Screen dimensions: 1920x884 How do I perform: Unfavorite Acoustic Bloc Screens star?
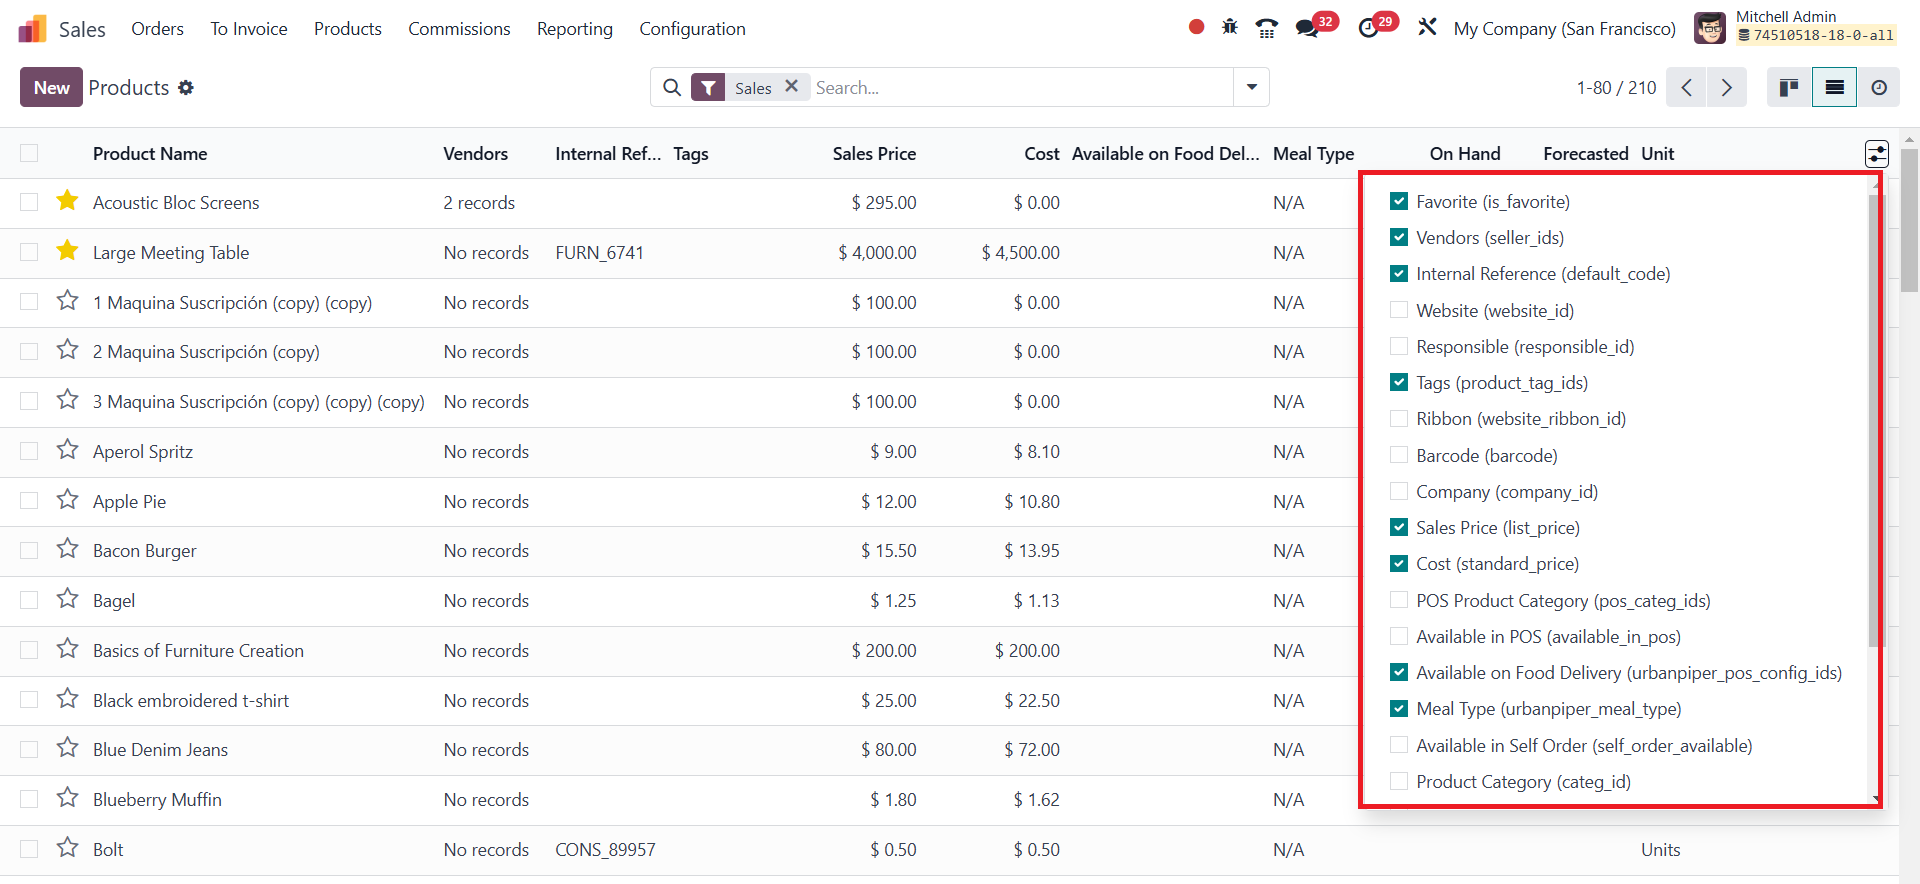pos(67,201)
